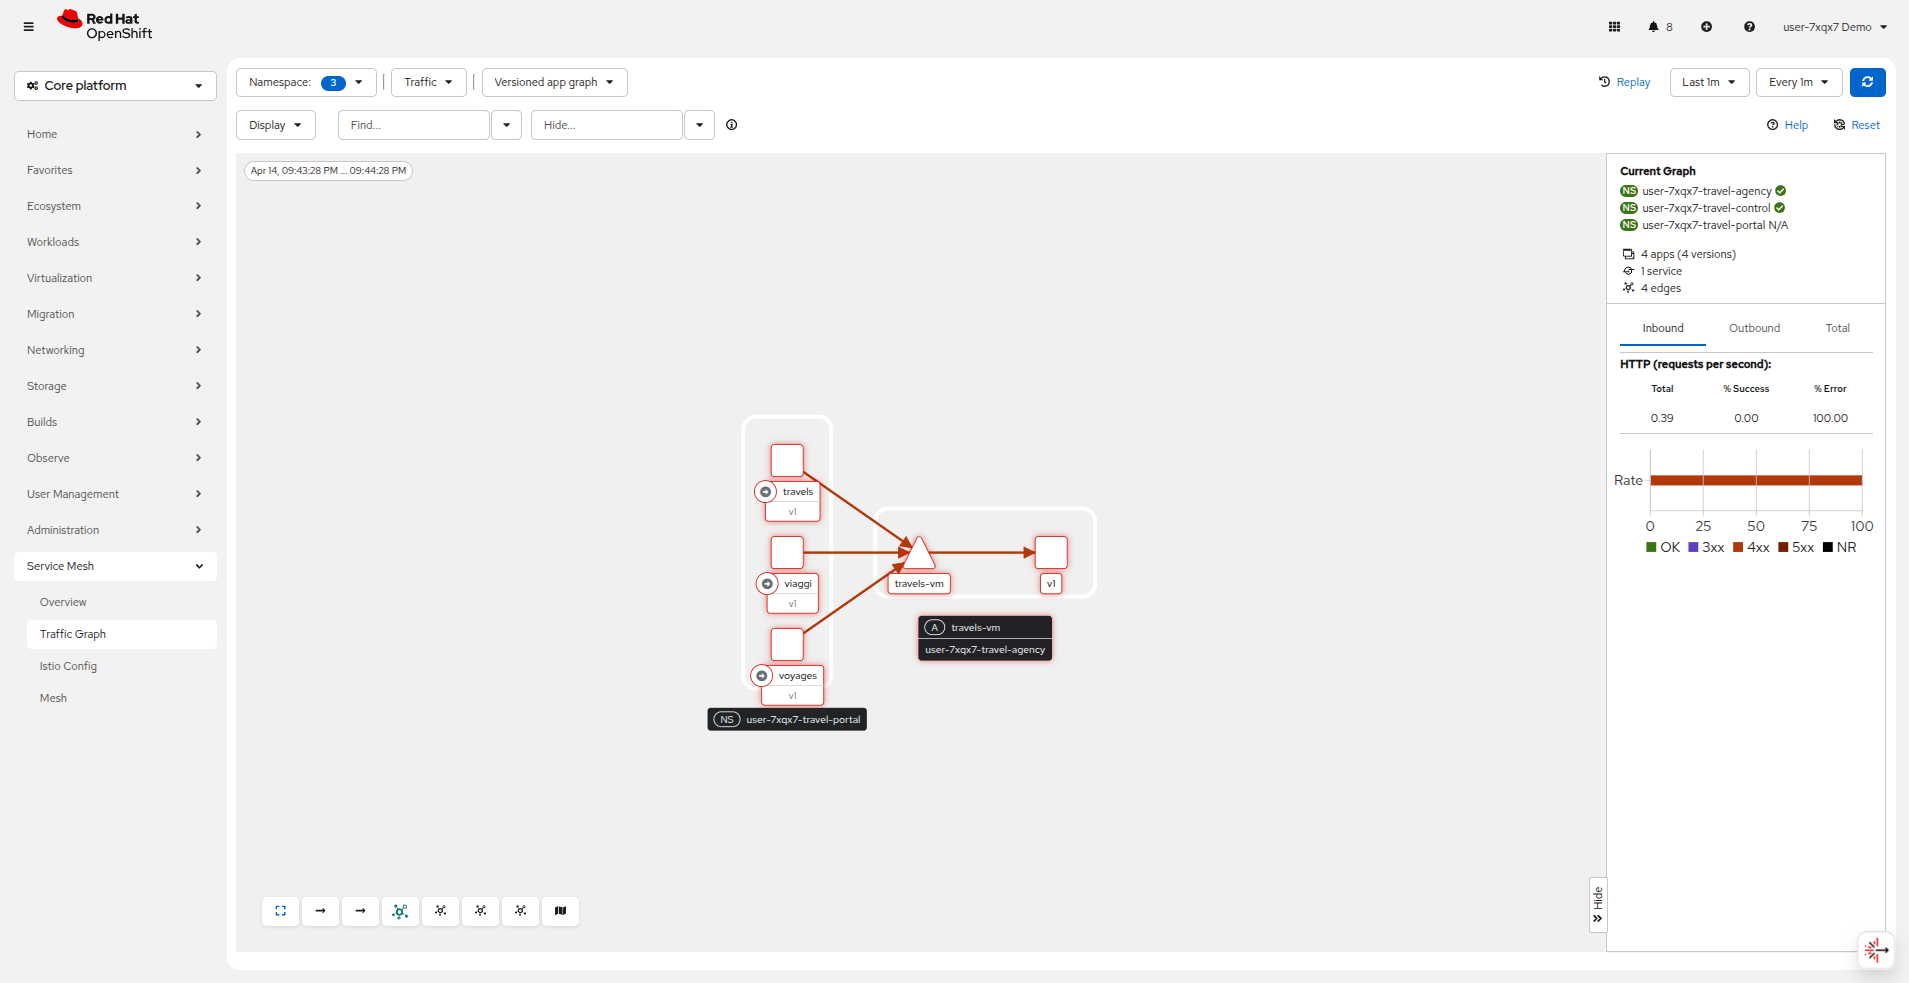The height and width of the screenshot is (983, 1909).
Task: Click the red Rate bar
Action: [1755, 481]
